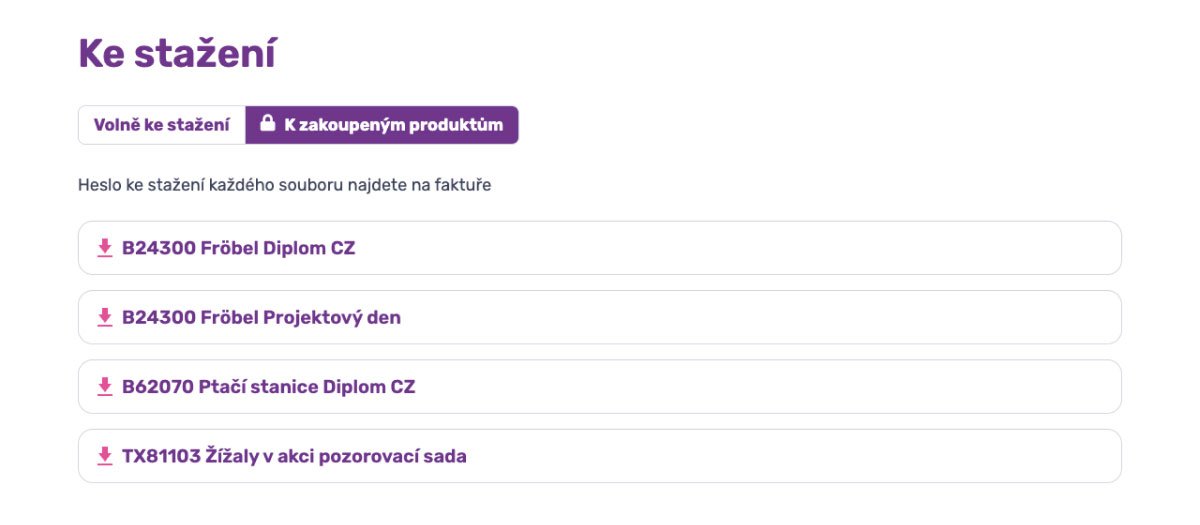
Task: Expand the Fröbel Projektový den row at its right end
Action: [1080, 317]
